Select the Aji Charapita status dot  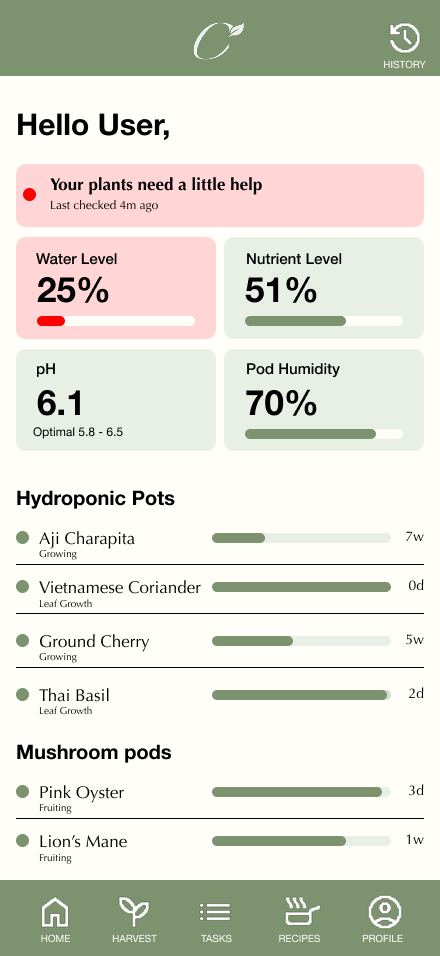(x=23, y=538)
